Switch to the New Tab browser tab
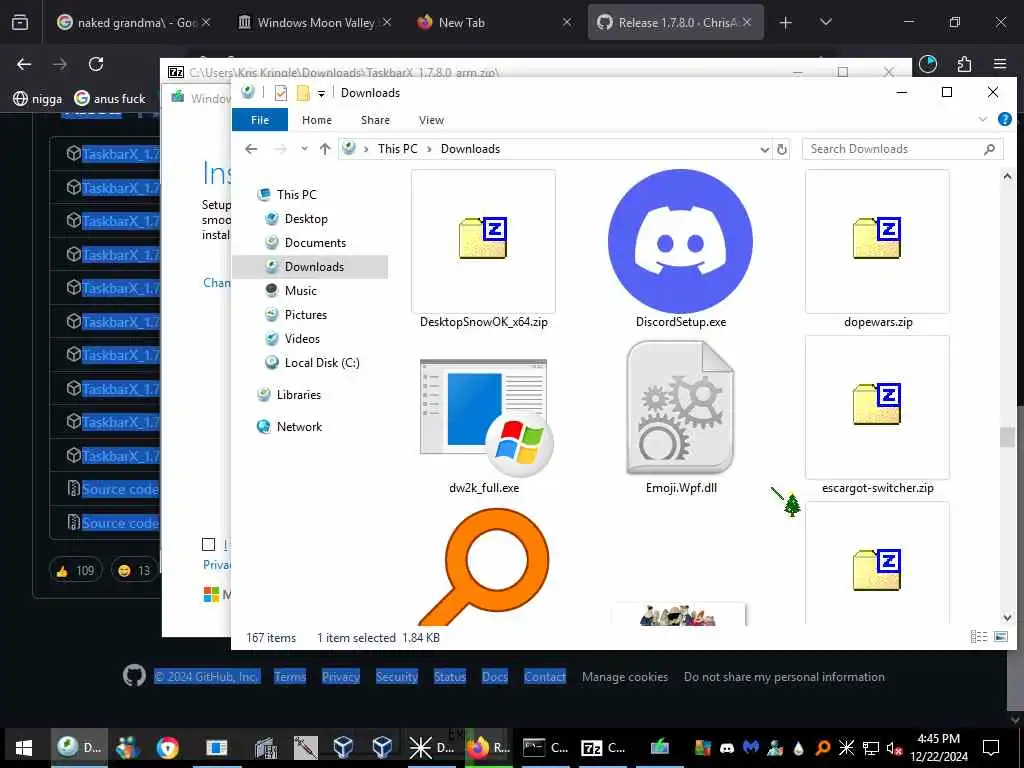The height and width of the screenshot is (768, 1024). point(495,22)
